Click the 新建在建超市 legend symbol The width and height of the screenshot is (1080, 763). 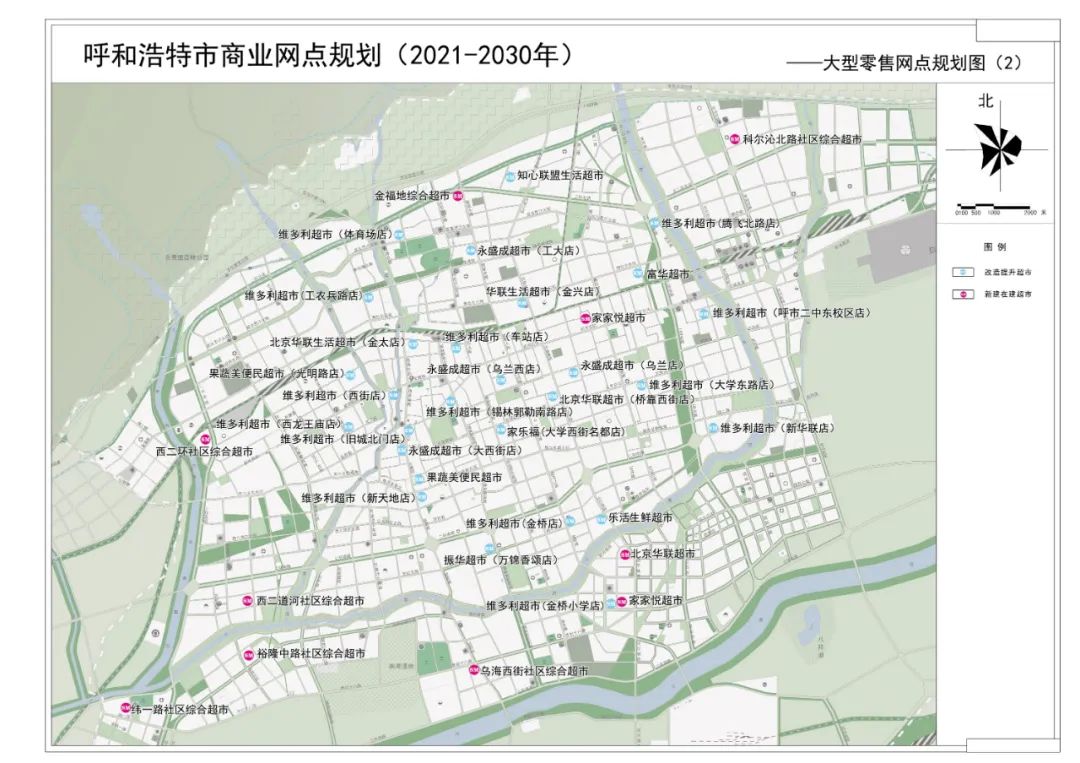[x=963, y=294]
